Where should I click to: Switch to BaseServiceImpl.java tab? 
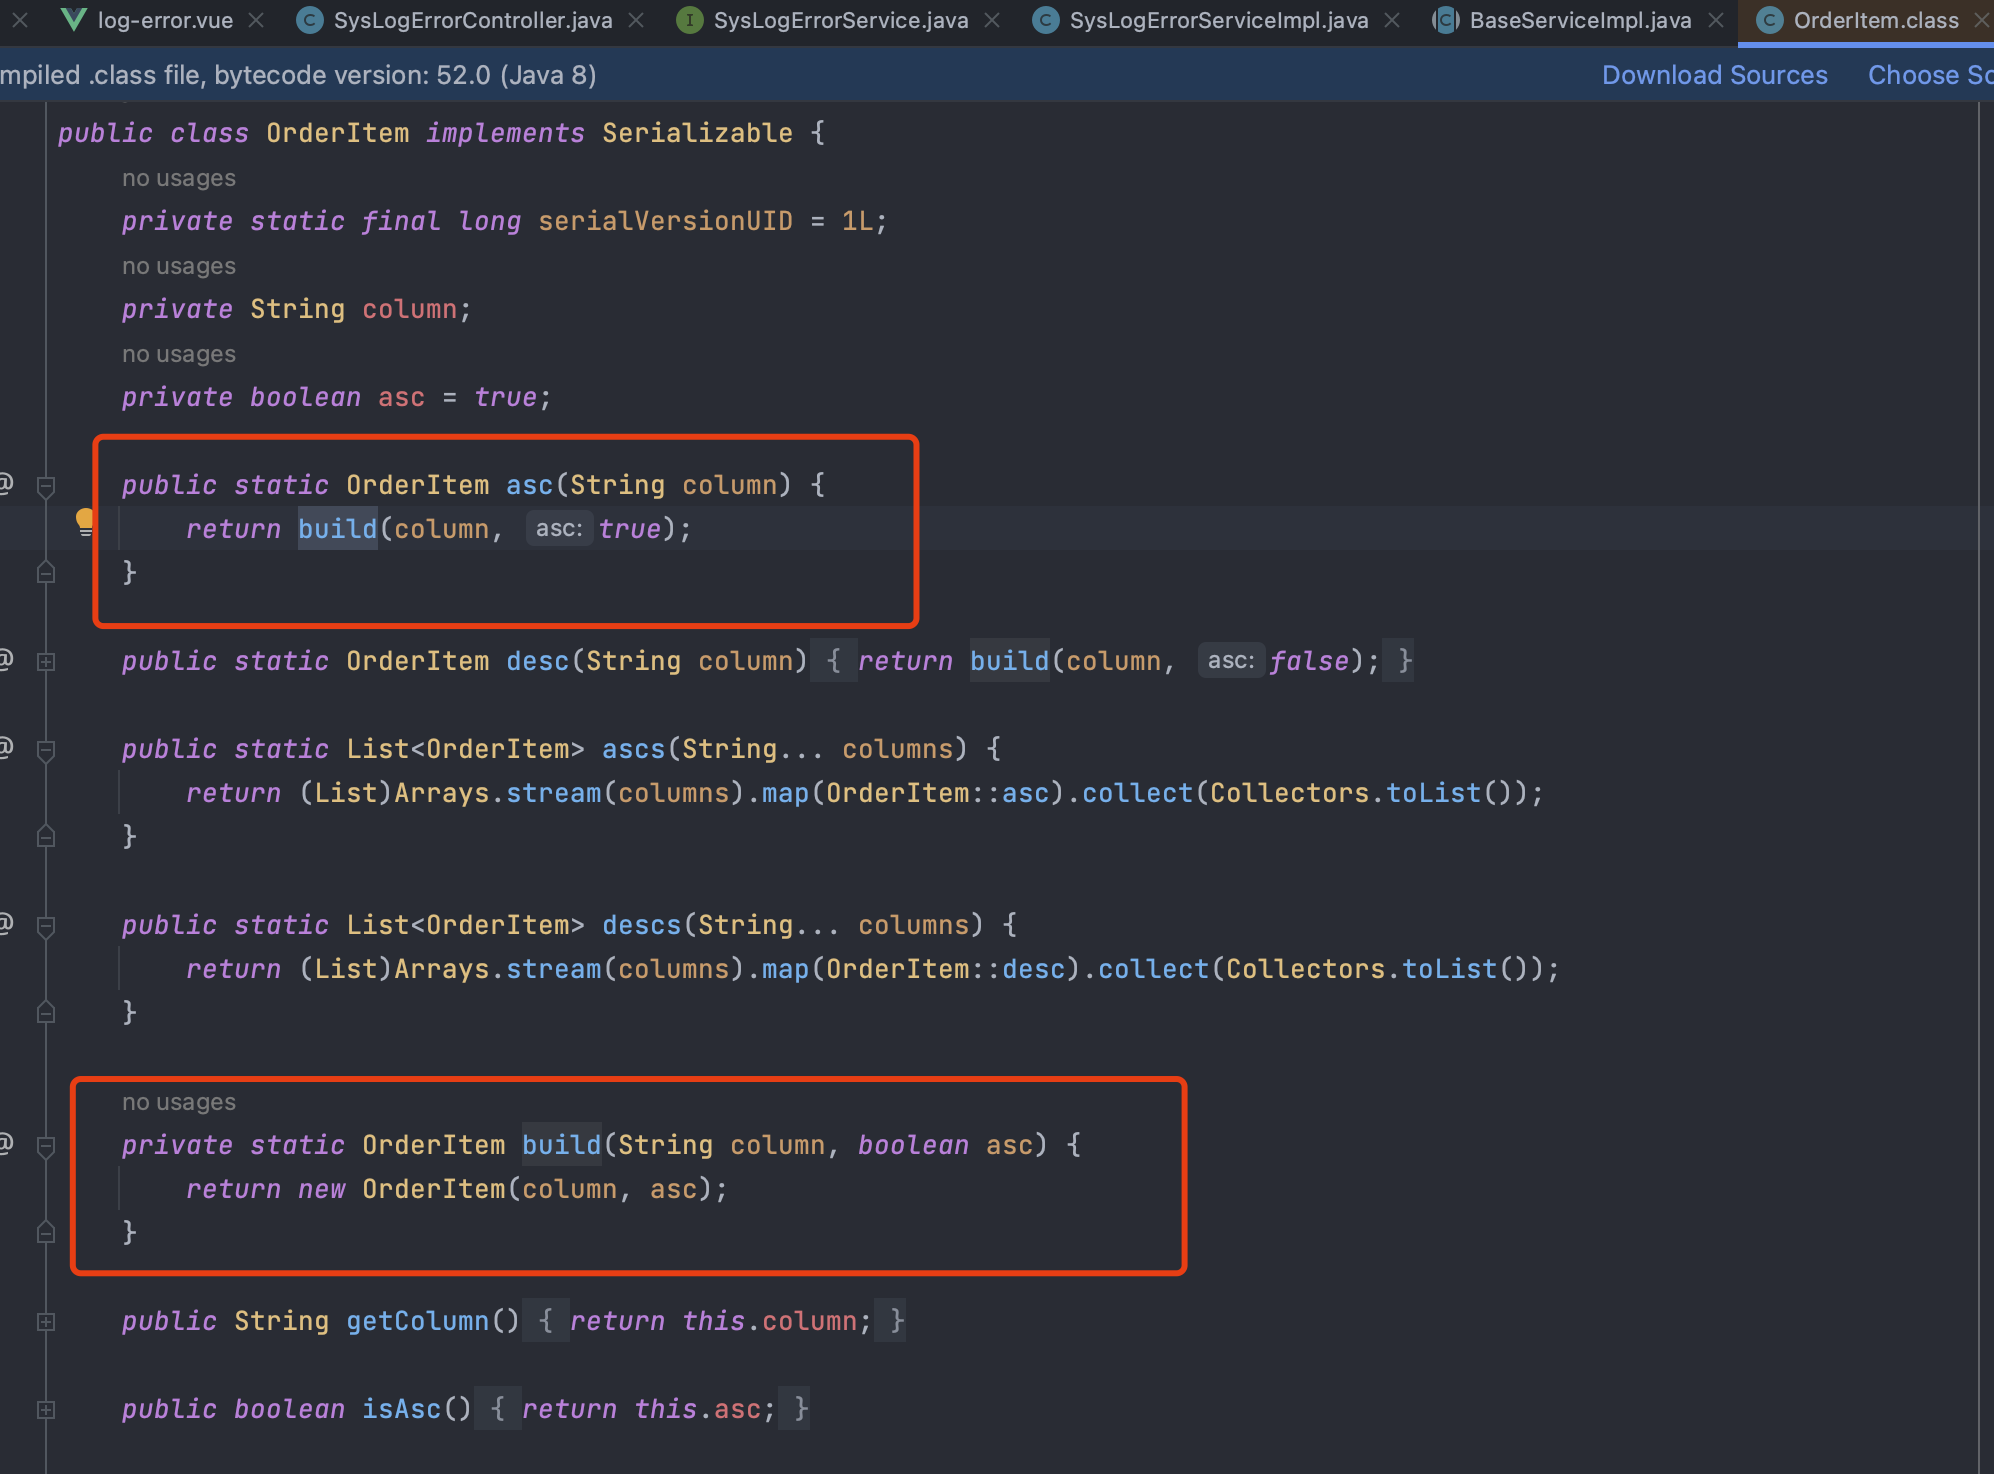click(x=1579, y=20)
